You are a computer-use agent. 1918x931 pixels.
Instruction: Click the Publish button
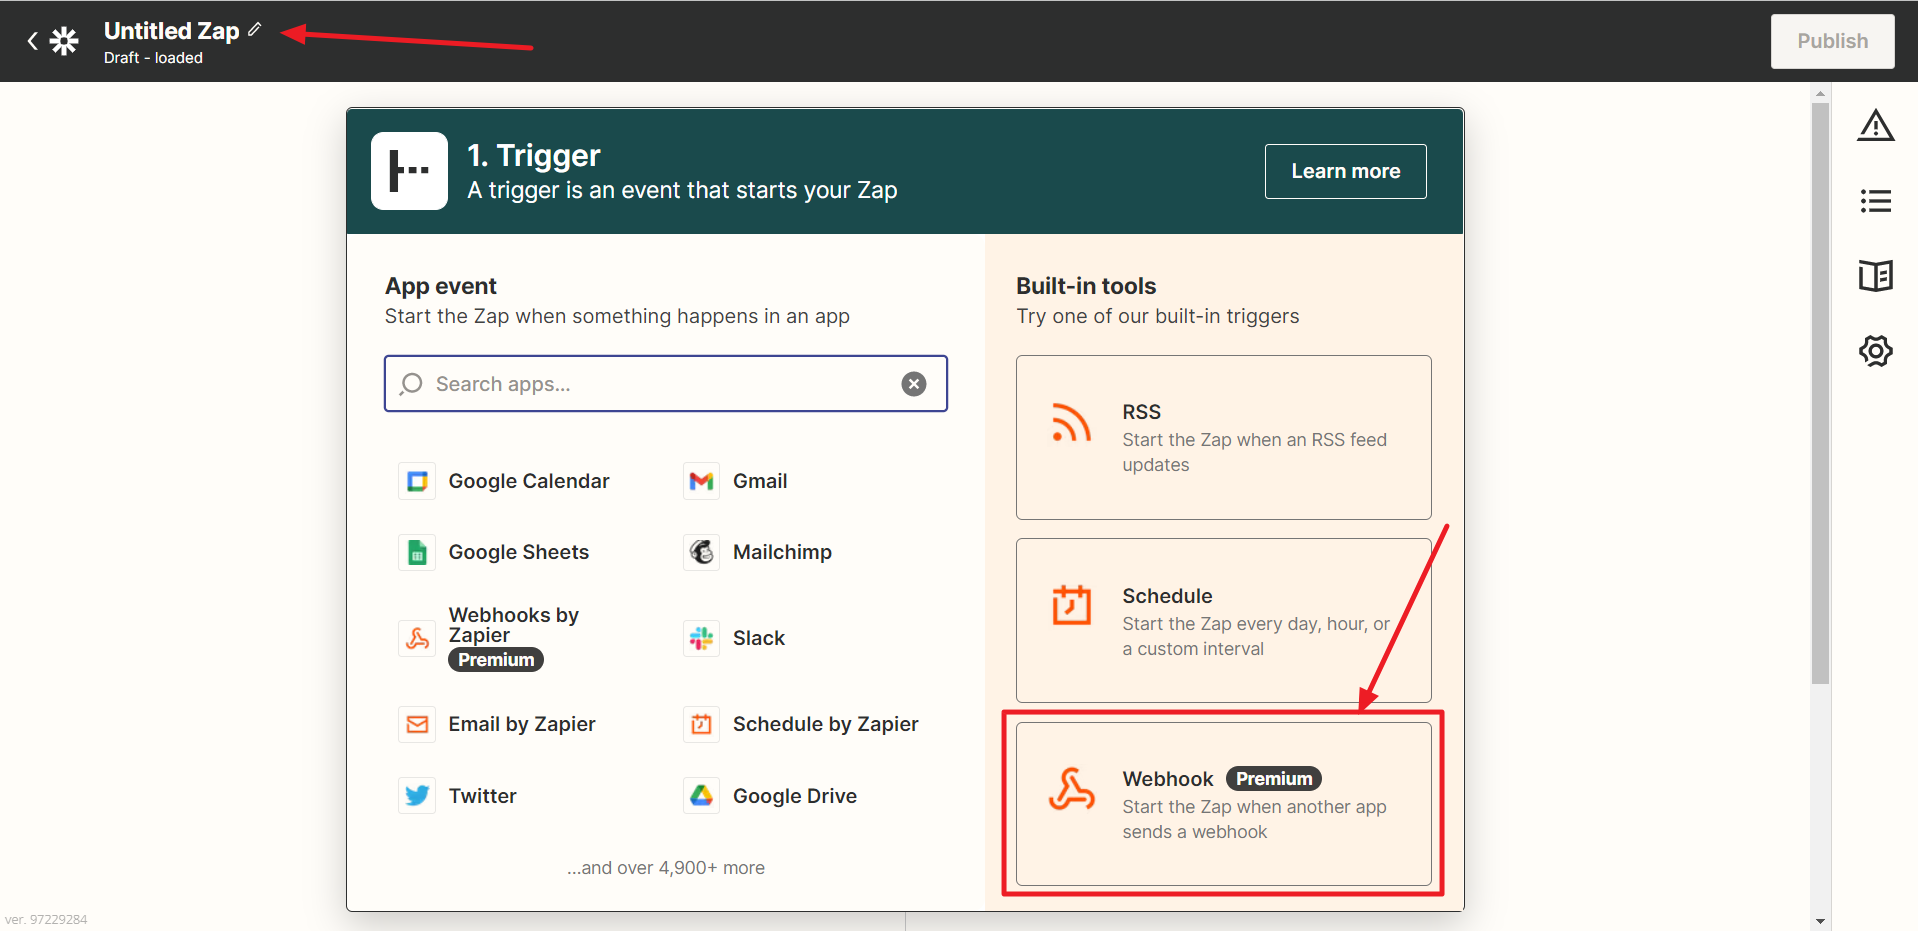[1832, 41]
